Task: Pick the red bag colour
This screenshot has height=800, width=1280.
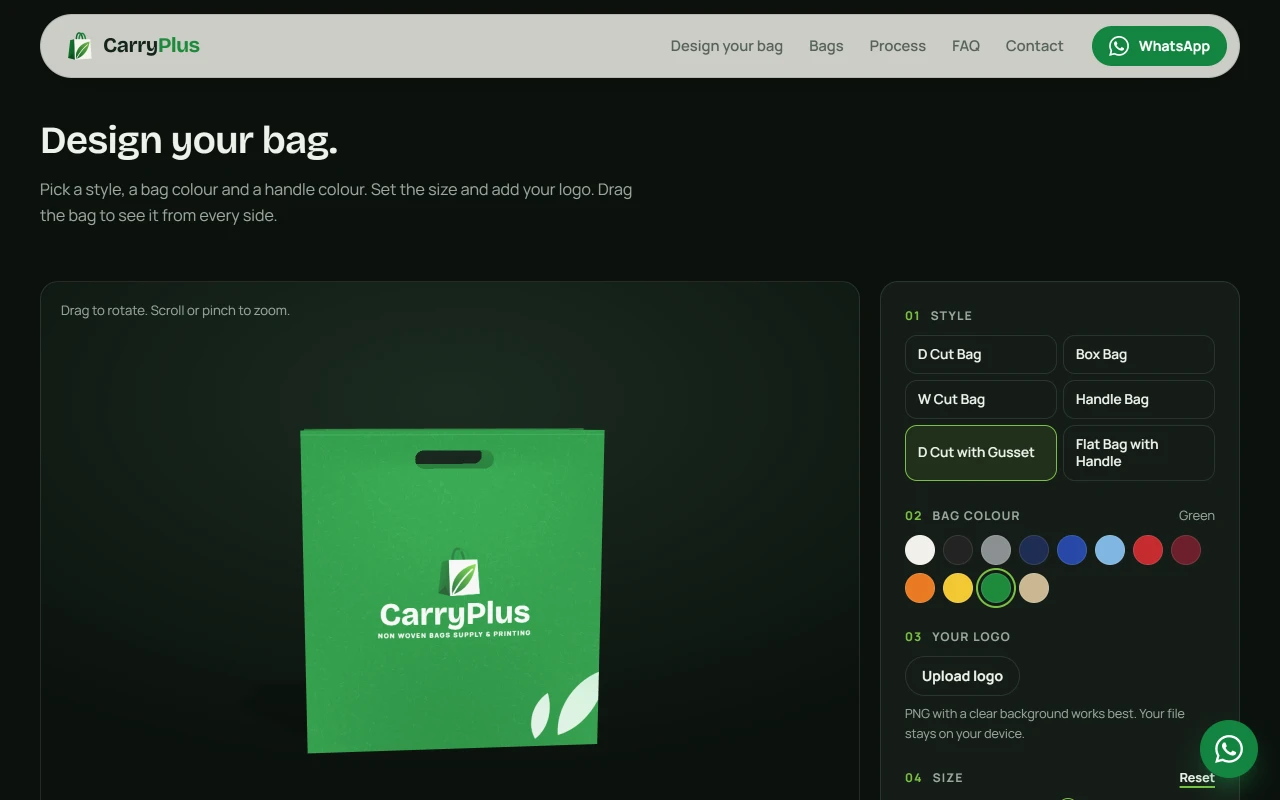Action: pyautogui.click(x=1148, y=550)
